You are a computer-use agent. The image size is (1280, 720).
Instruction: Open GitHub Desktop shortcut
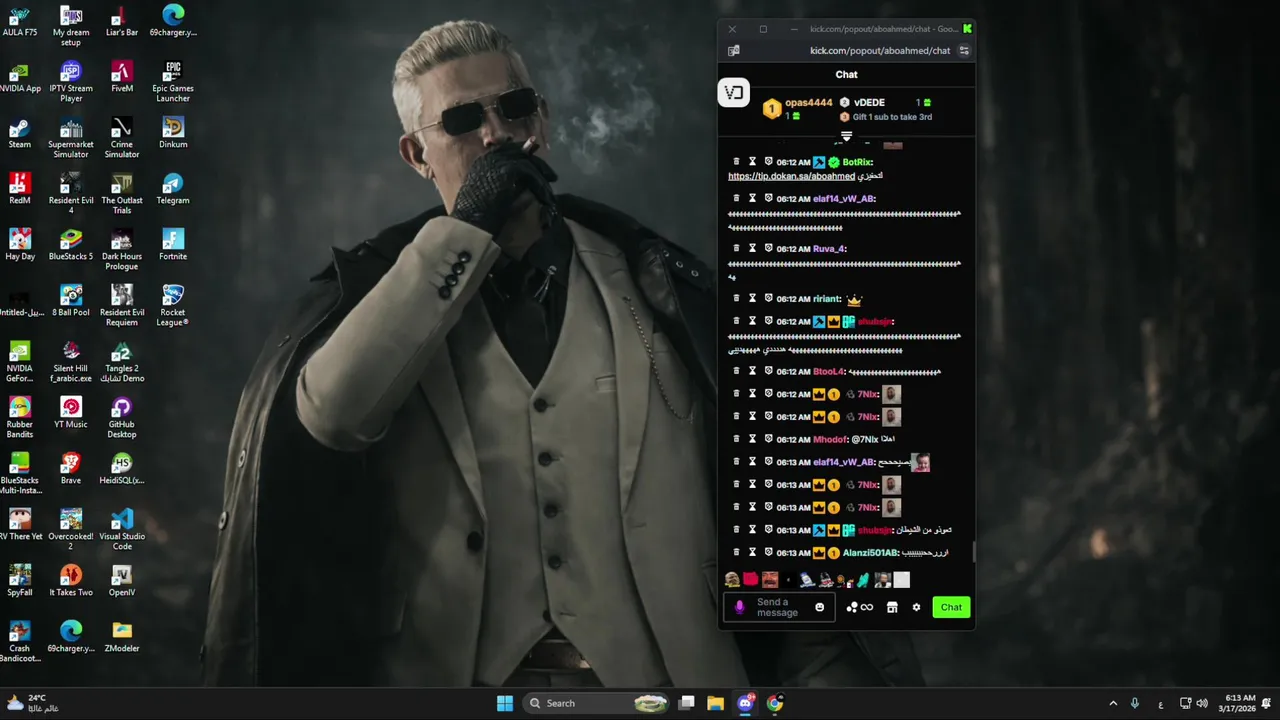pyautogui.click(x=122, y=418)
